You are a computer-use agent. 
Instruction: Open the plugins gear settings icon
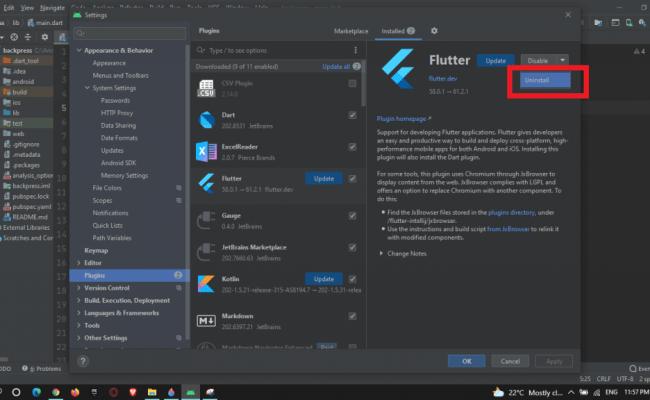434,31
